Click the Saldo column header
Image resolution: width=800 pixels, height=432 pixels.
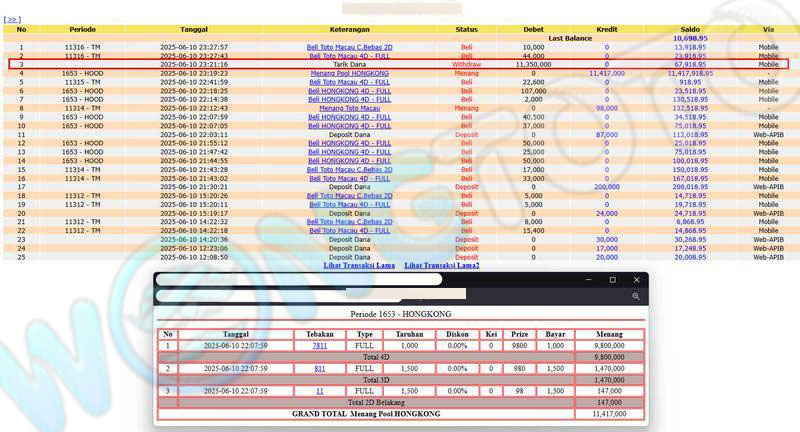[x=690, y=29]
